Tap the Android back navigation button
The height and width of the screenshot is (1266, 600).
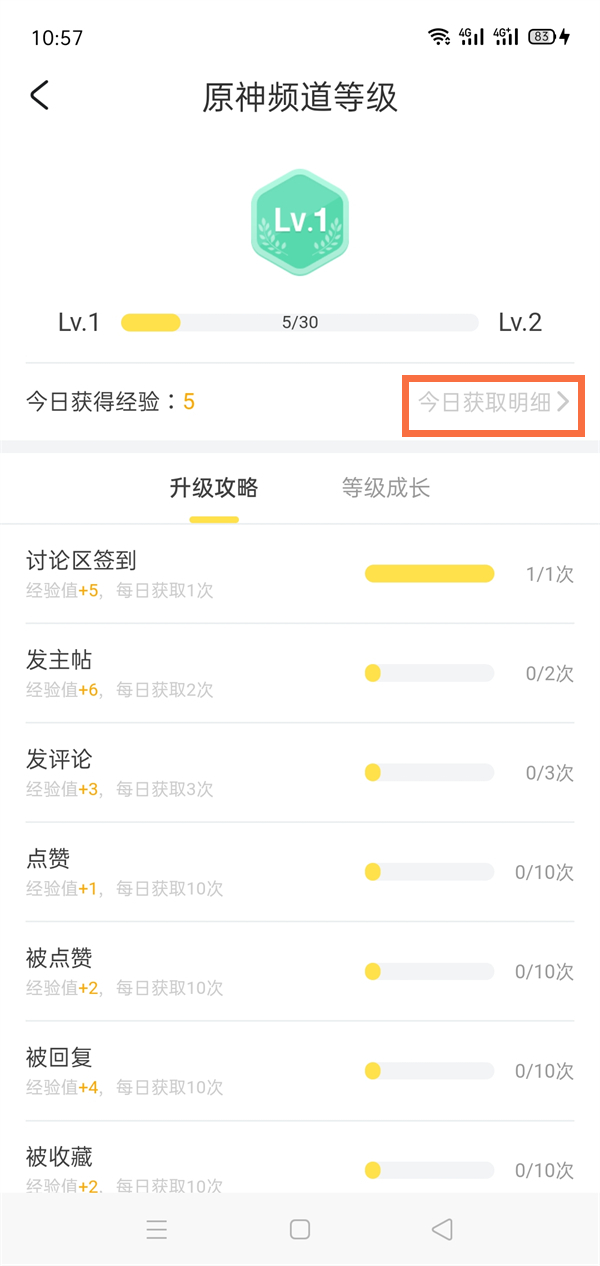[441, 1229]
